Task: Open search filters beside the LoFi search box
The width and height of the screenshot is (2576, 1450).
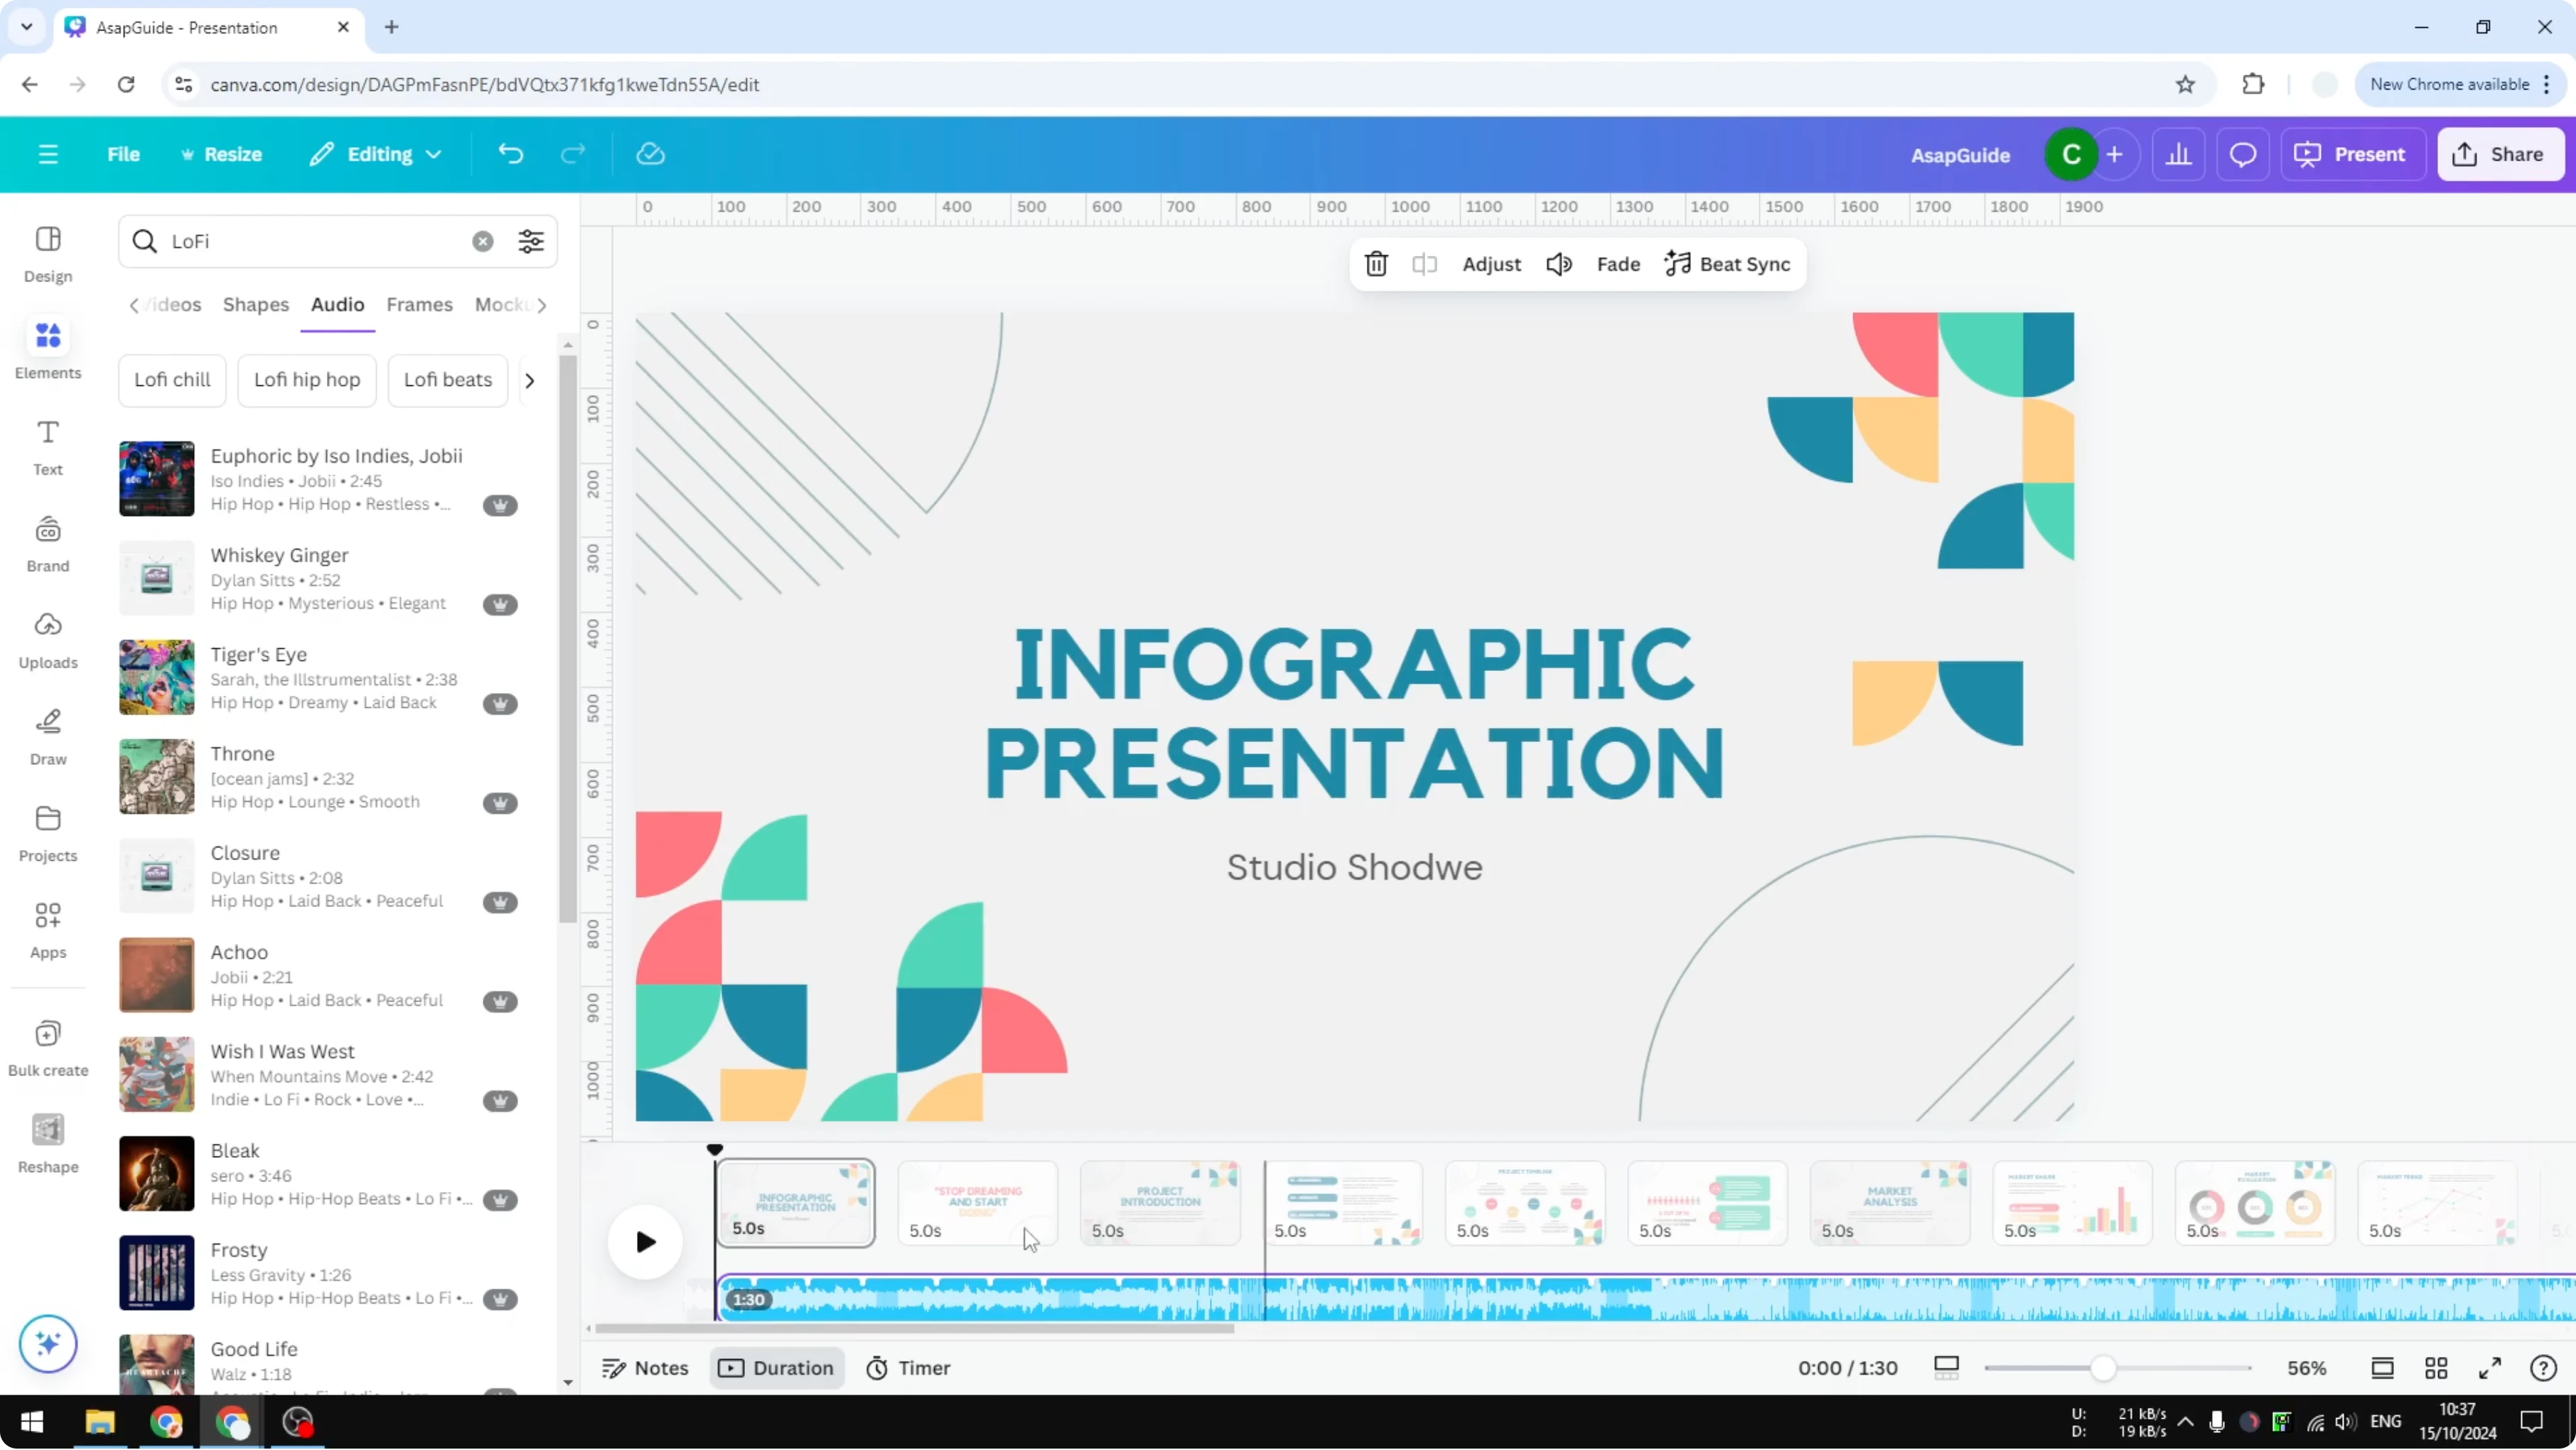Action: pos(531,241)
